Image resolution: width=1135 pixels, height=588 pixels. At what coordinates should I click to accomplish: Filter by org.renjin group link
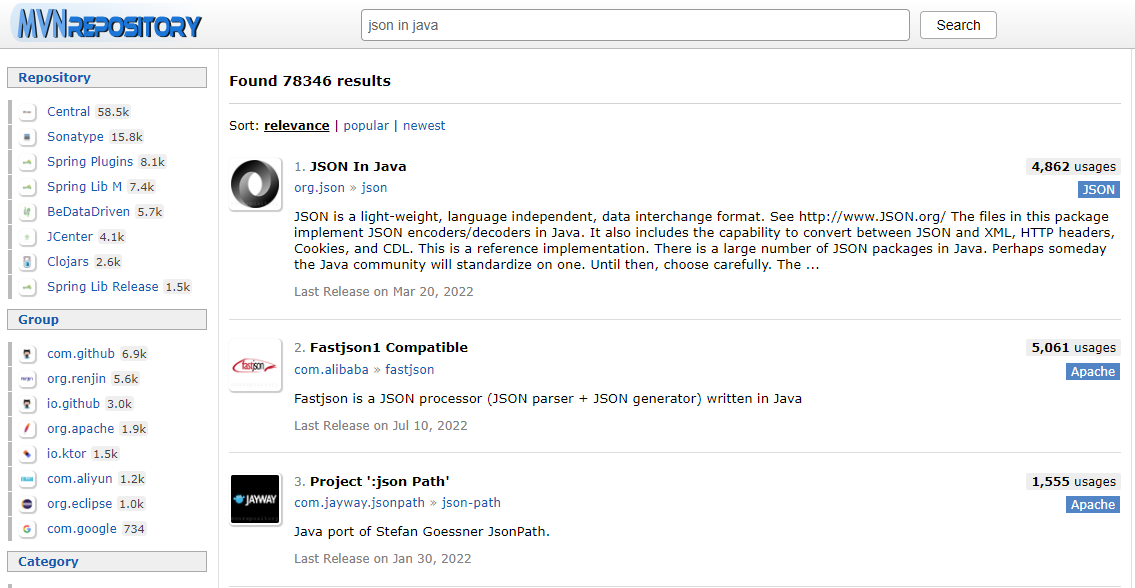point(77,379)
